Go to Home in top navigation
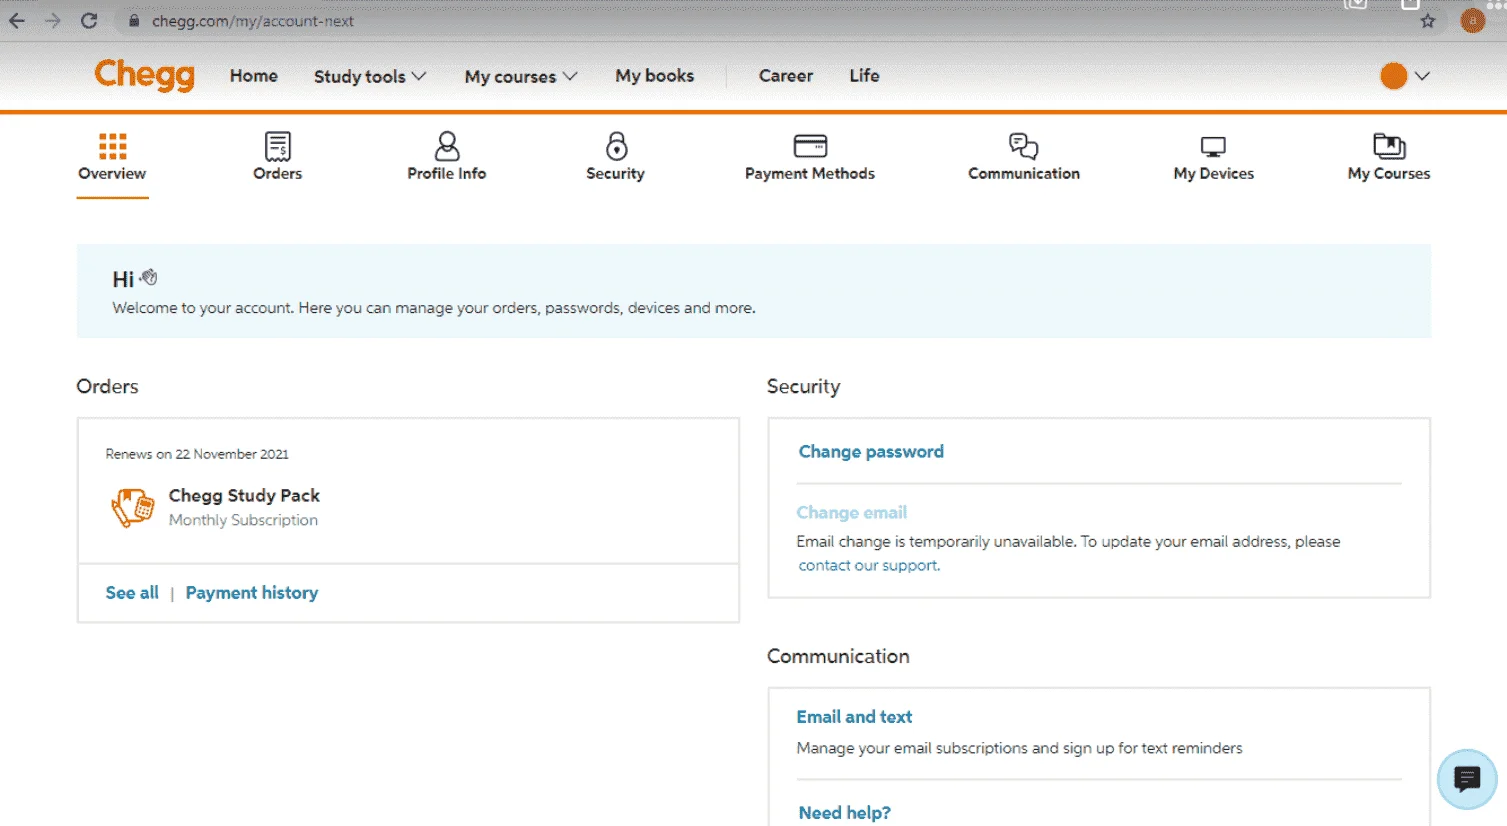The width and height of the screenshot is (1507, 826). (x=254, y=76)
